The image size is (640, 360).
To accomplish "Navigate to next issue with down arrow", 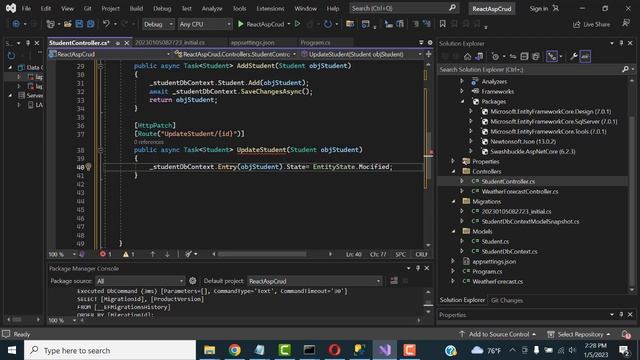I will (x=167, y=254).
